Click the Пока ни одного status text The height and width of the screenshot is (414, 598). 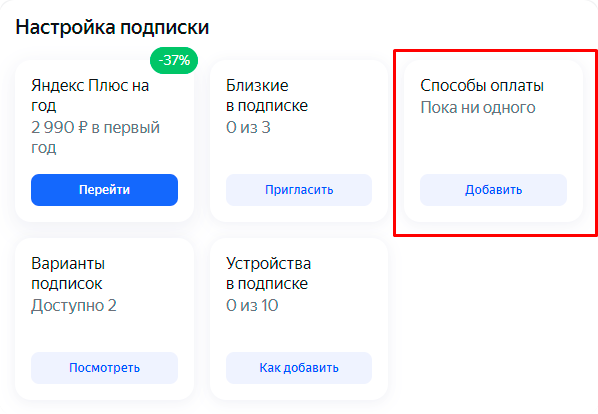(478, 108)
